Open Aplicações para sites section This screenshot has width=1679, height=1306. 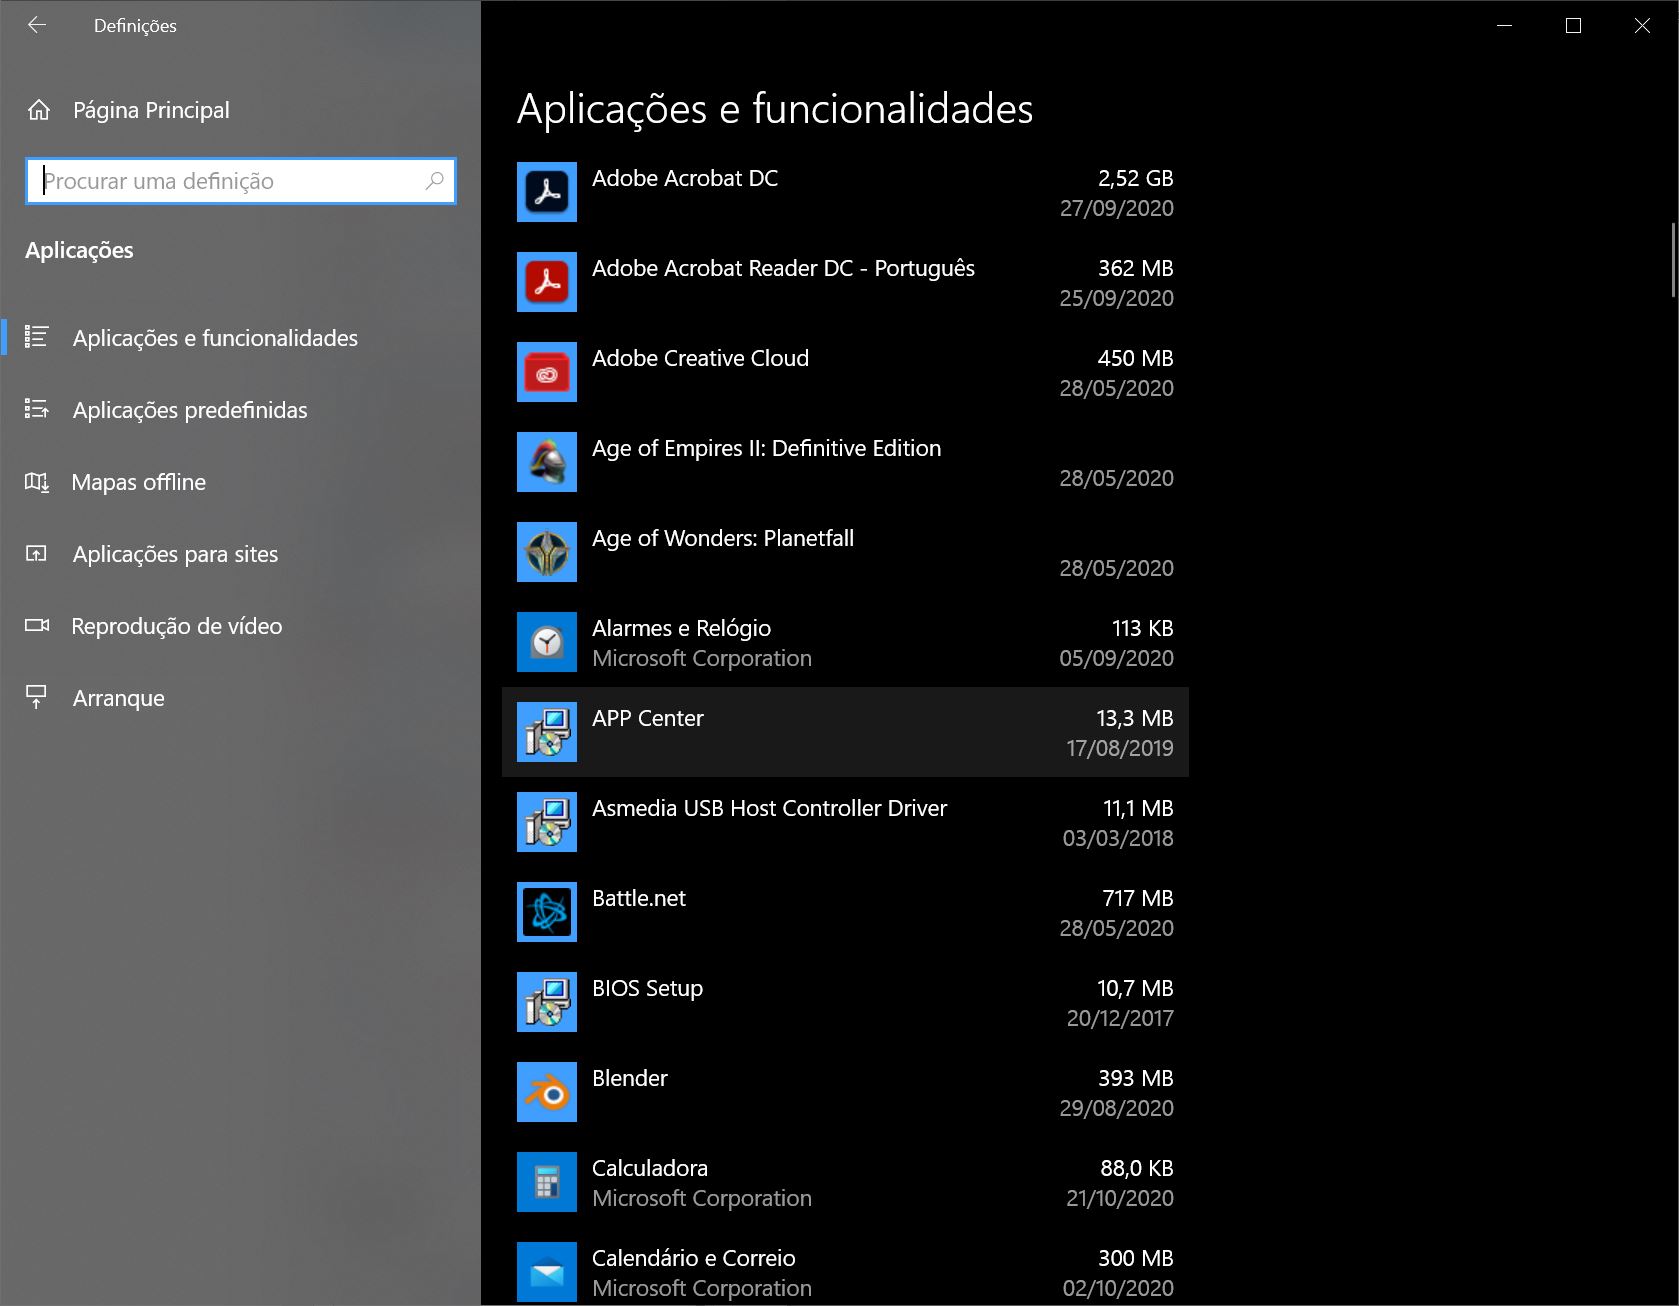[x=240, y=554]
